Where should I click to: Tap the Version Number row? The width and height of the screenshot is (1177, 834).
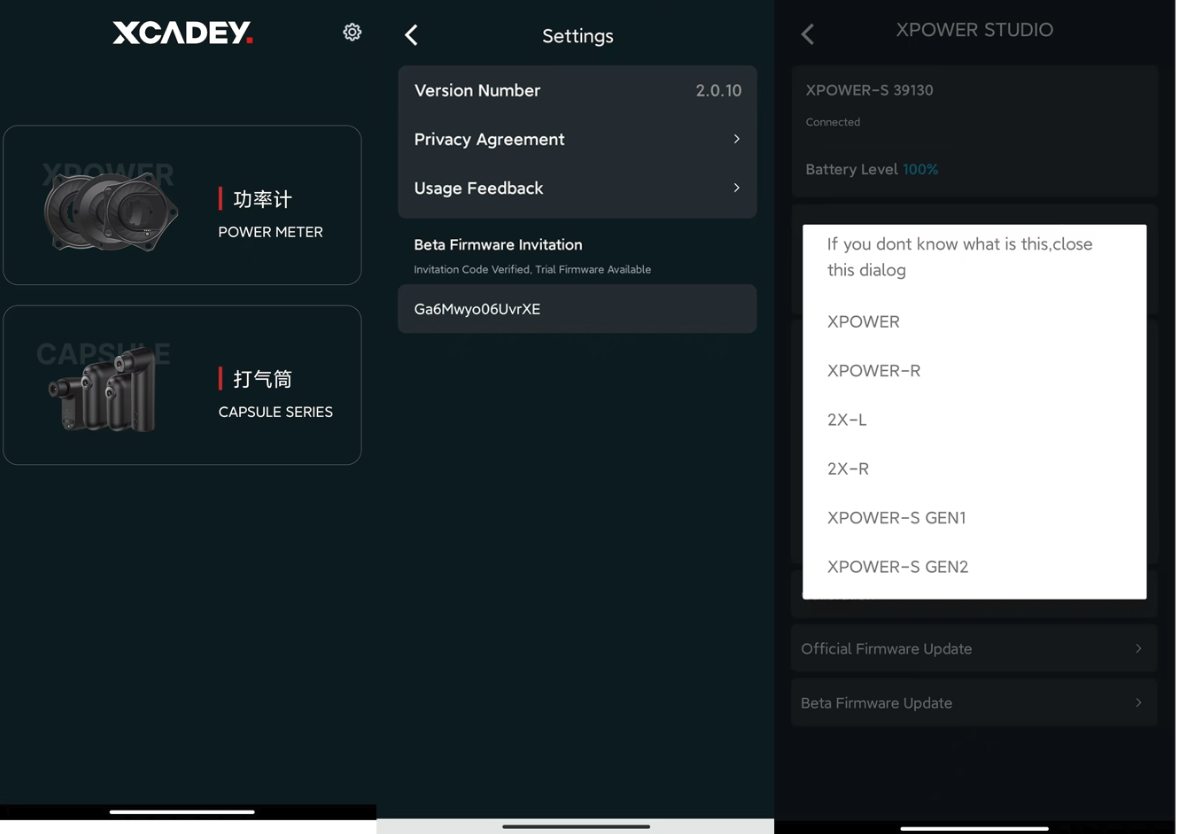click(577, 91)
